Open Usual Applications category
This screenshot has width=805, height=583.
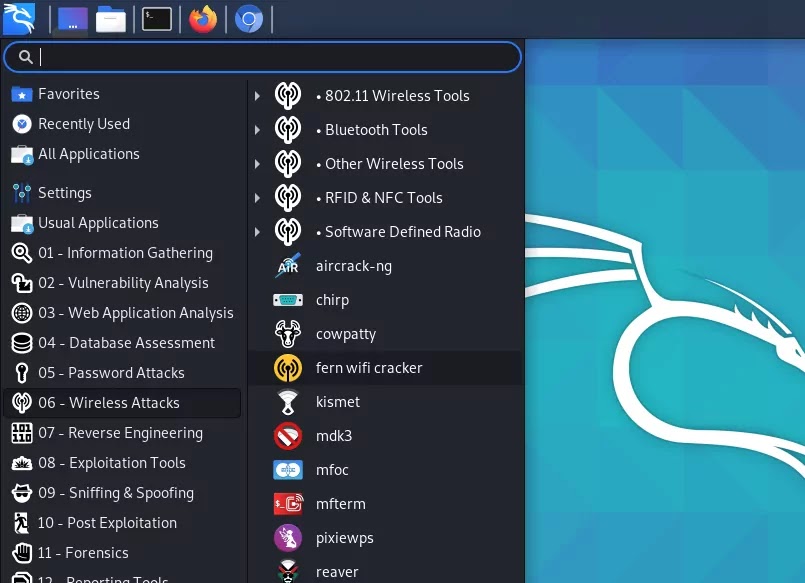point(122,223)
